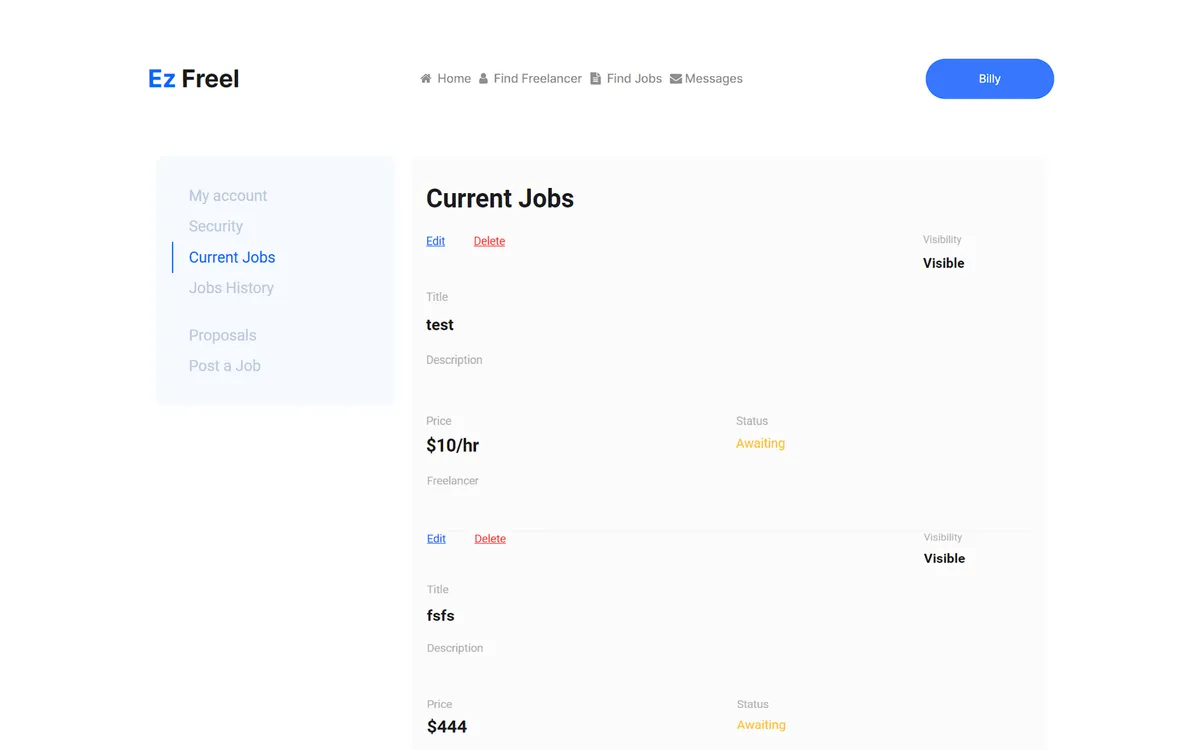The width and height of the screenshot is (1200, 750).
Task: Select Current Jobs in the sidebar
Action: [x=232, y=257]
